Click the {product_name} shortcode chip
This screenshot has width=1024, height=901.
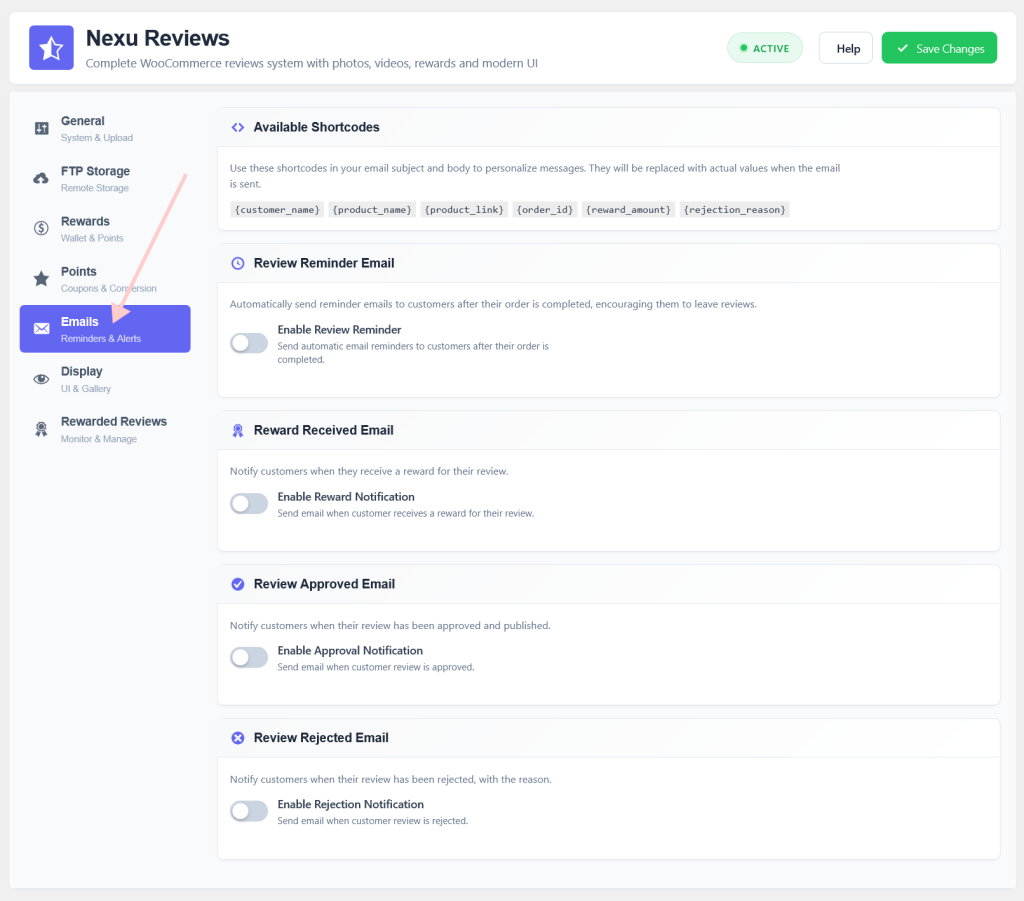372,210
